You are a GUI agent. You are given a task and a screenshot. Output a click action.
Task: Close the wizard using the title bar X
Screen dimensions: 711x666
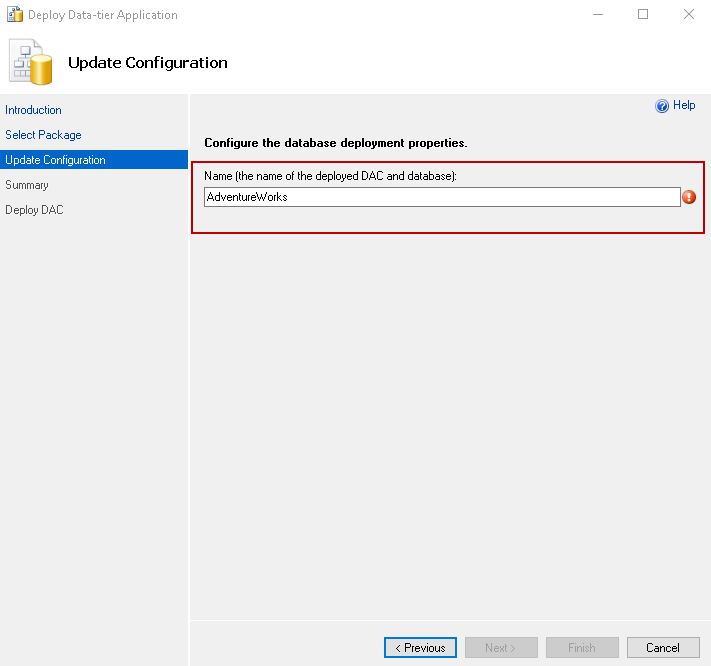(x=688, y=15)
